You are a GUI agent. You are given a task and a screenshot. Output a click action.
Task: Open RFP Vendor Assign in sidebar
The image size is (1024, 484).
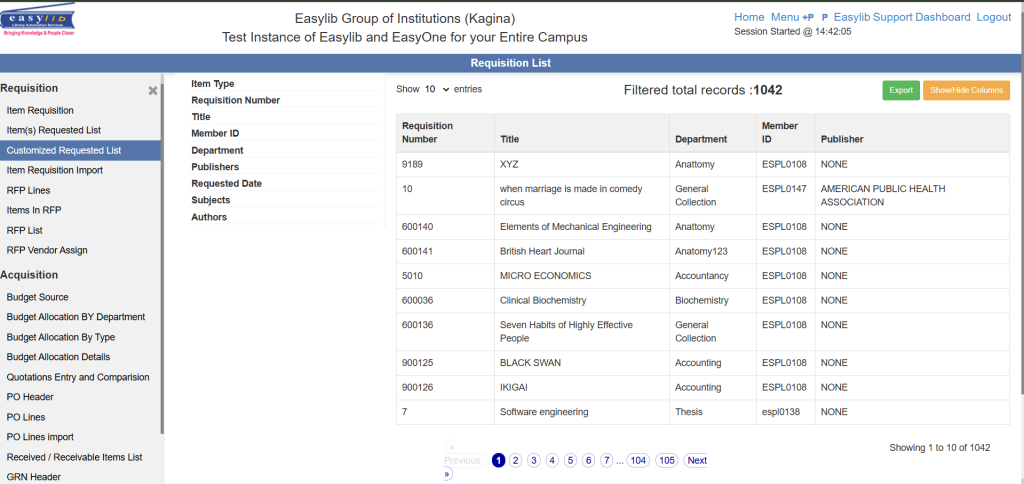[x=47, y=250]
